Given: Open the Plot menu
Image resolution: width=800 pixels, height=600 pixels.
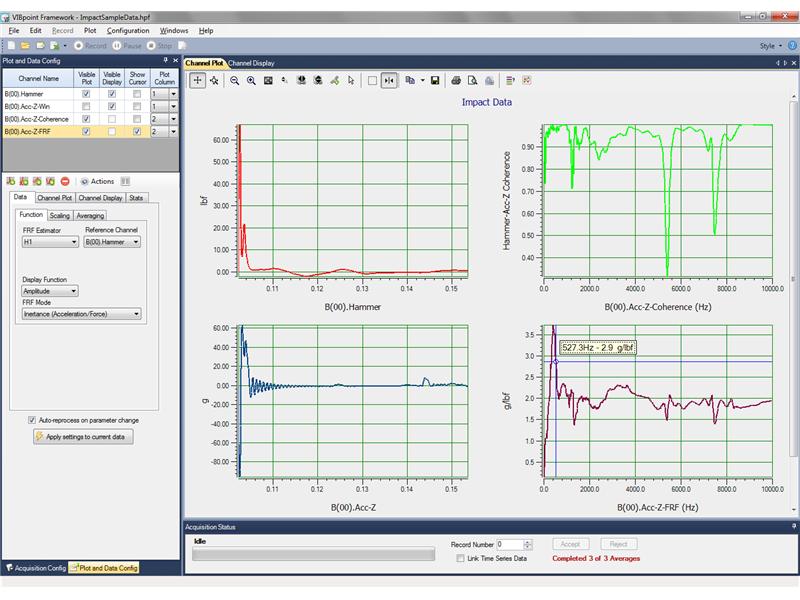Looking at the screenshot, I should pos(90,31).
